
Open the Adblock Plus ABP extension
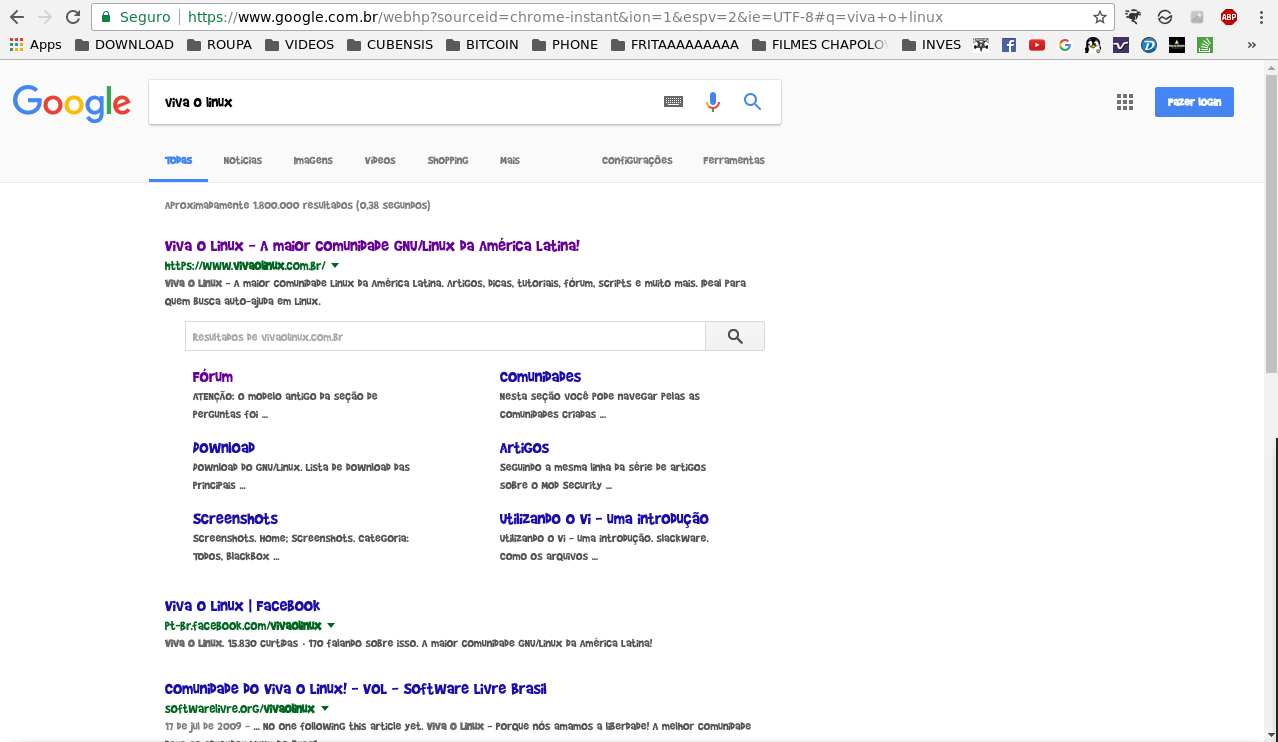pyautogui.click(x=1229, y=17)
